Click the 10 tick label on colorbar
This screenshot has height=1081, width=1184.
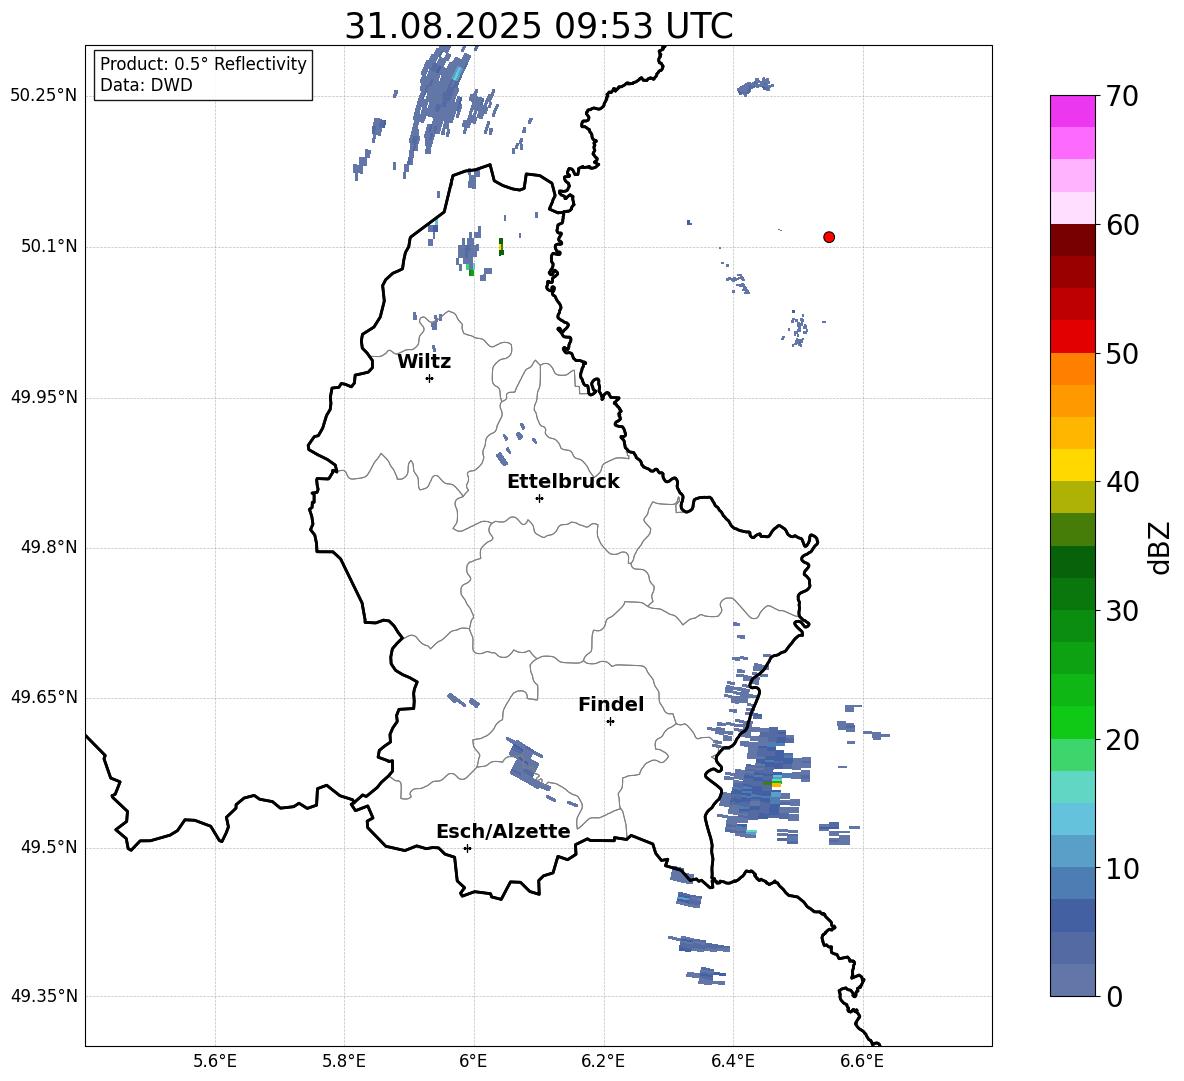(x=1122, y=868)
